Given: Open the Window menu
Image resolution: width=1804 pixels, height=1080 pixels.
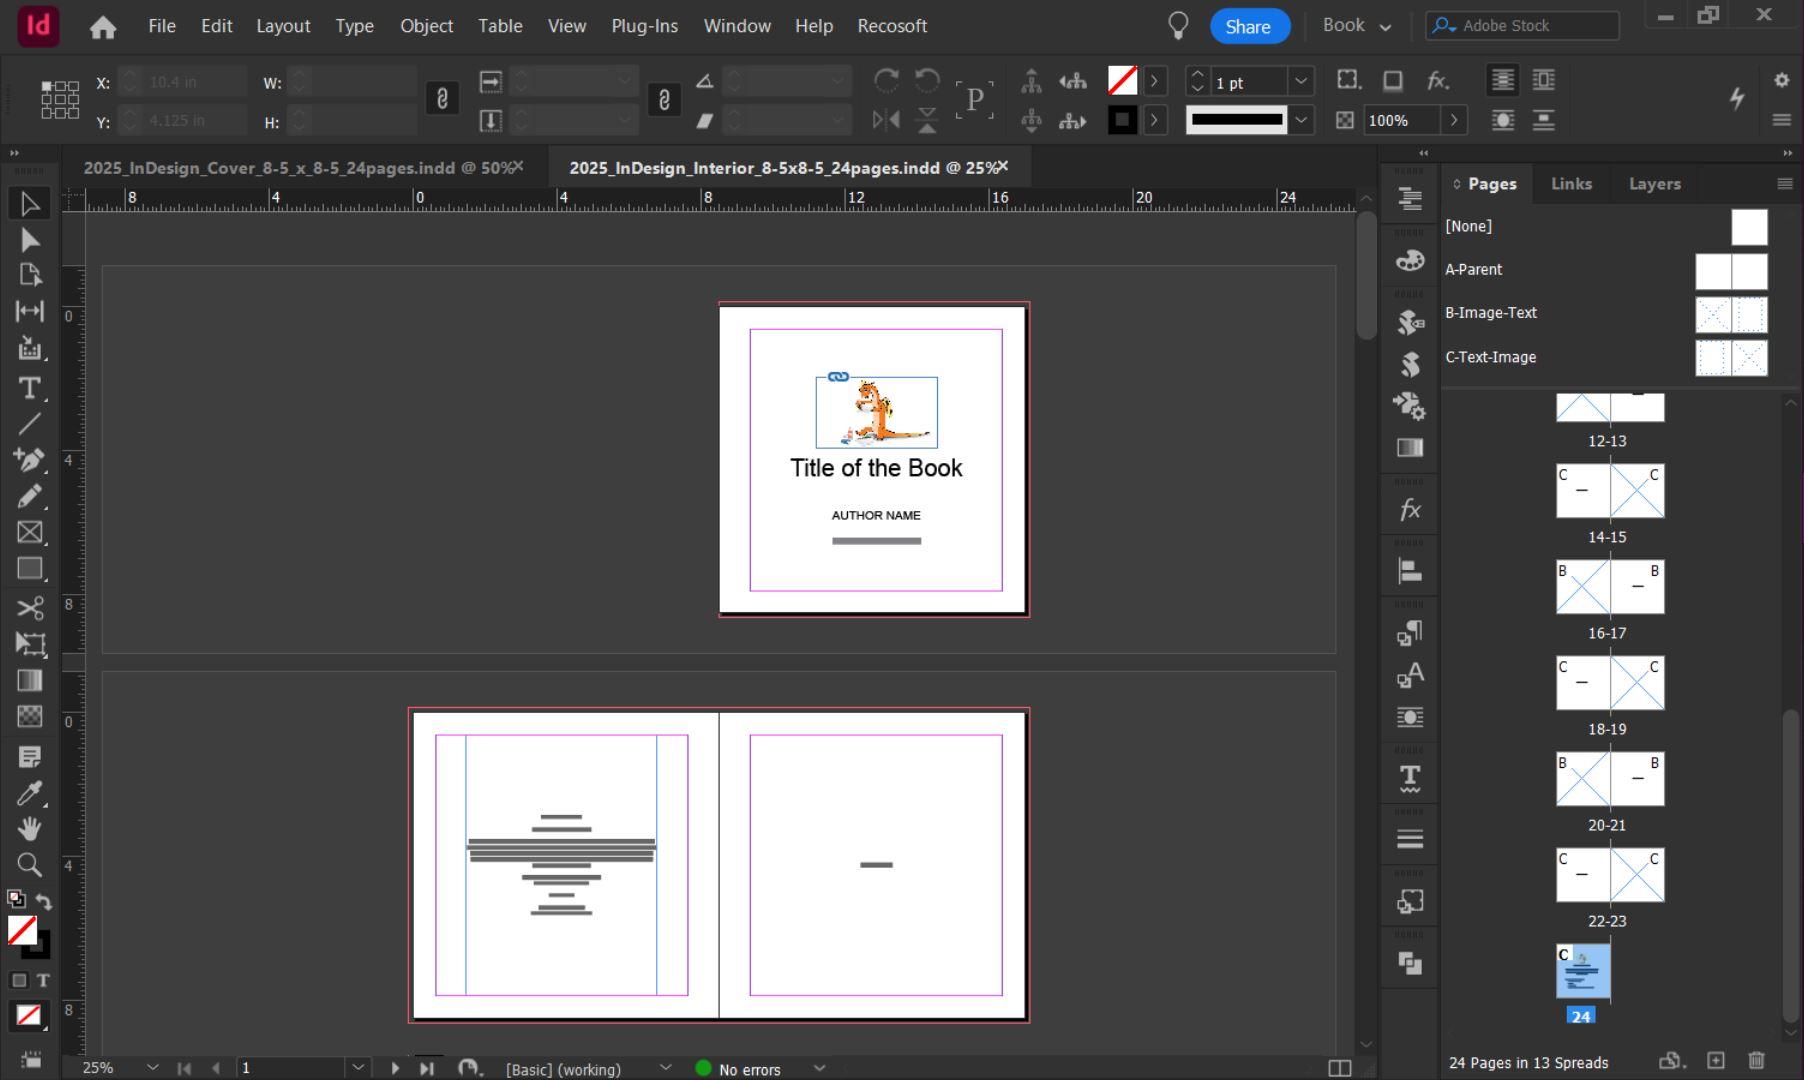Looking at the screenshot, I should pos(737,26).
